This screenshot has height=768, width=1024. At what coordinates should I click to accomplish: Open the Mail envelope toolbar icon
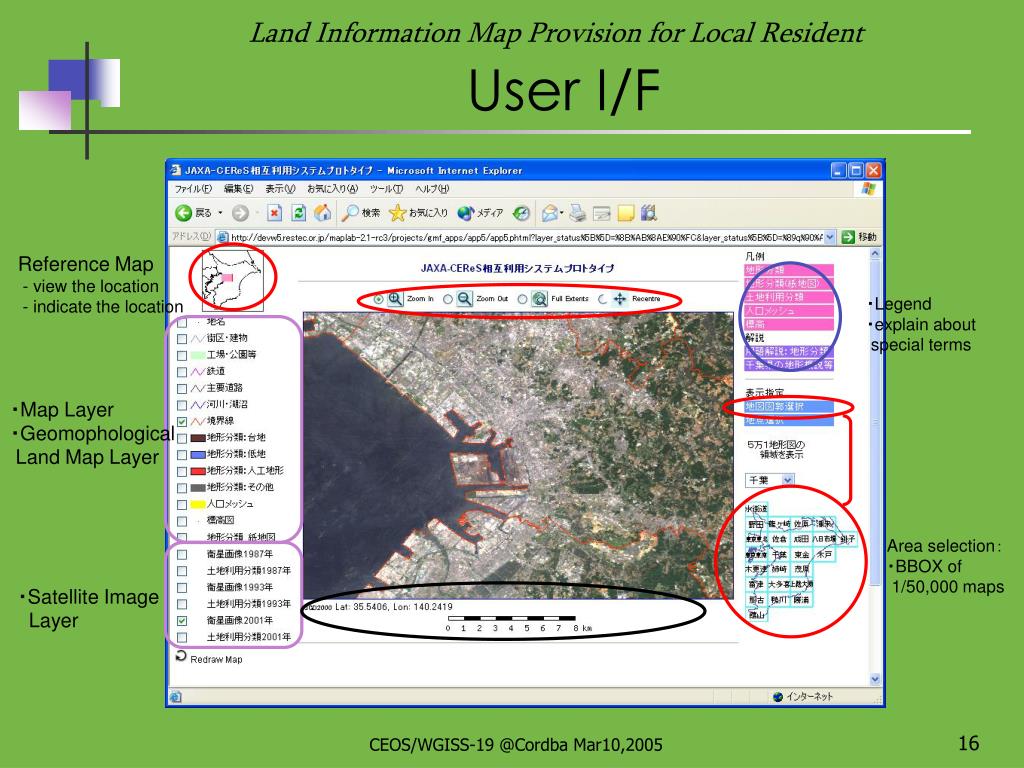pos(550,213)
